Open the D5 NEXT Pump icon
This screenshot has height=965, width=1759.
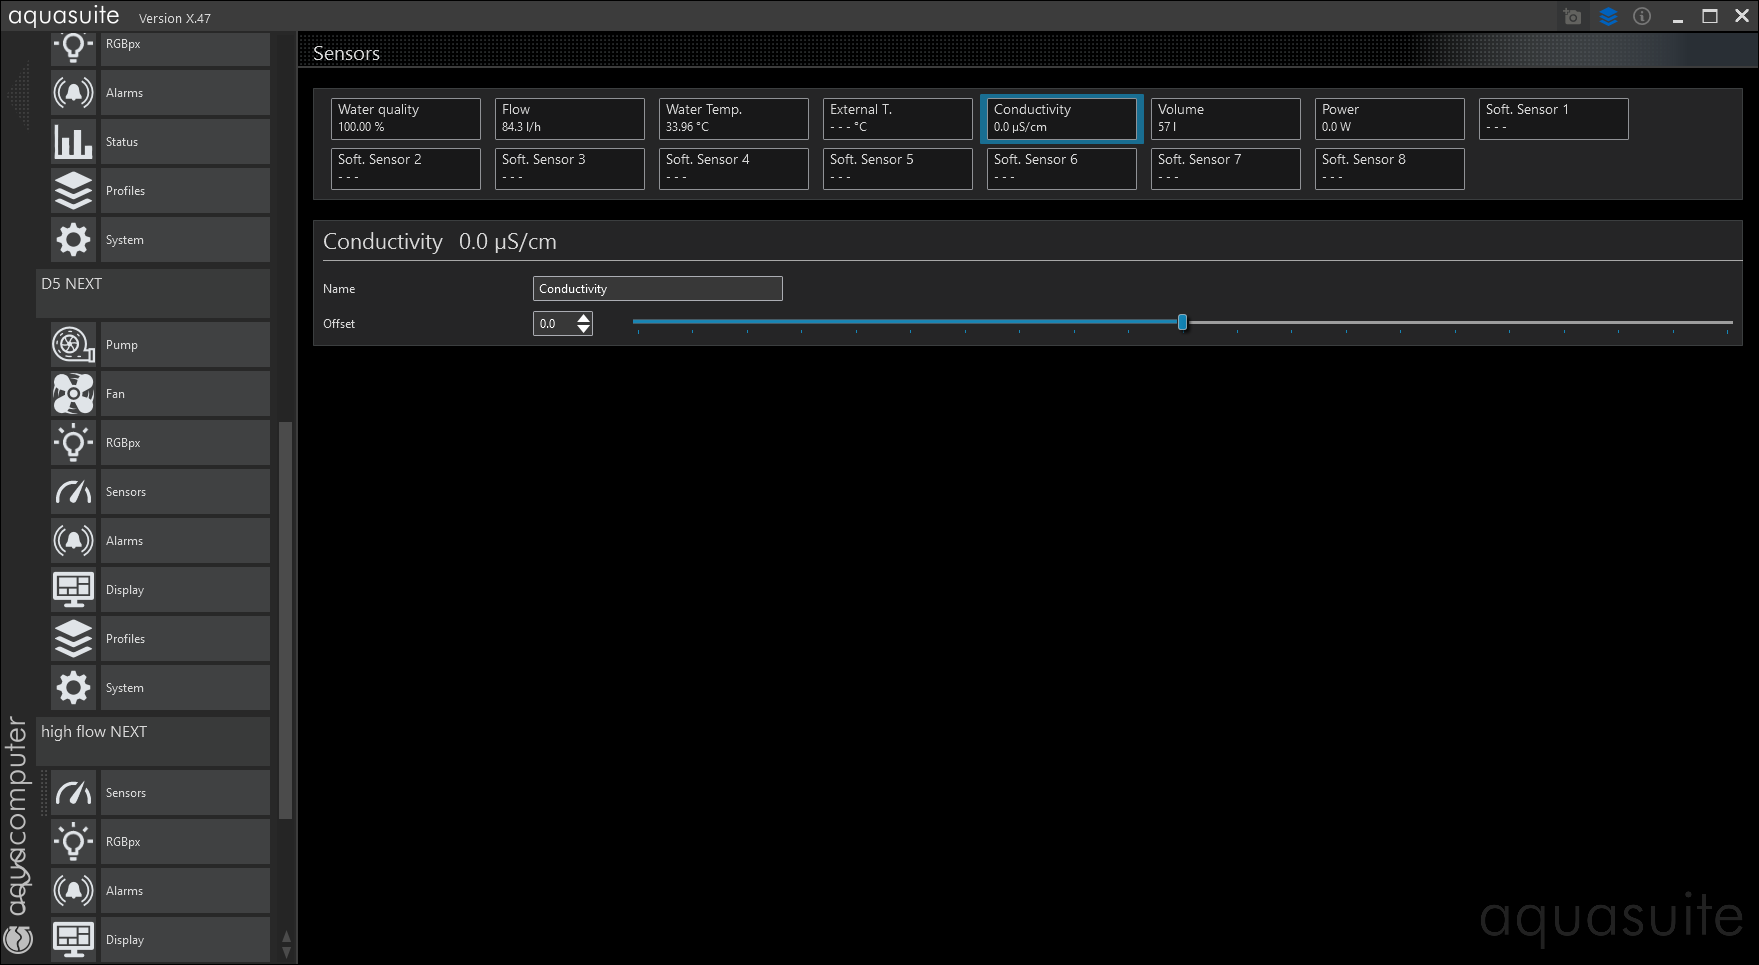[x=73, y=345]
